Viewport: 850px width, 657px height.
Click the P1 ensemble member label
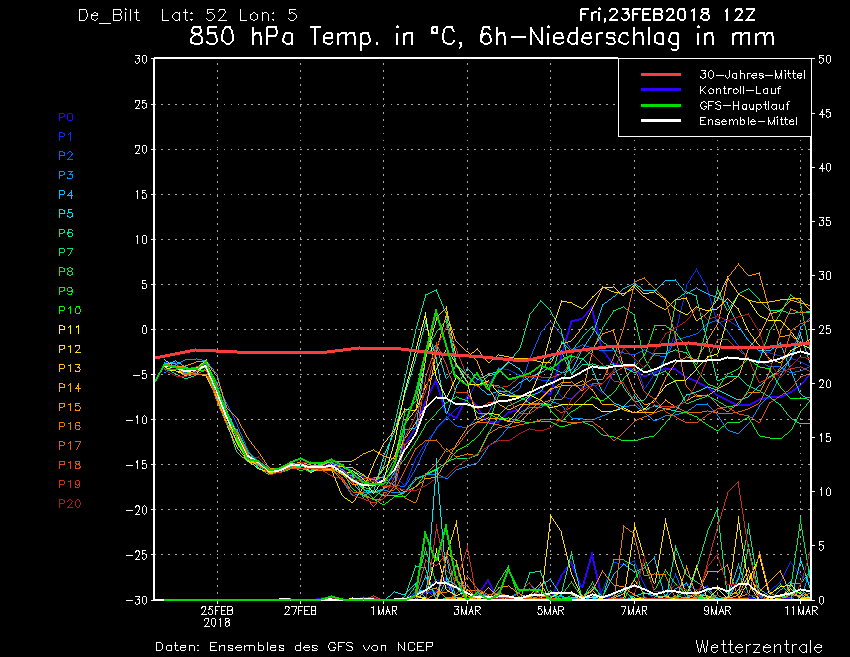66,137
